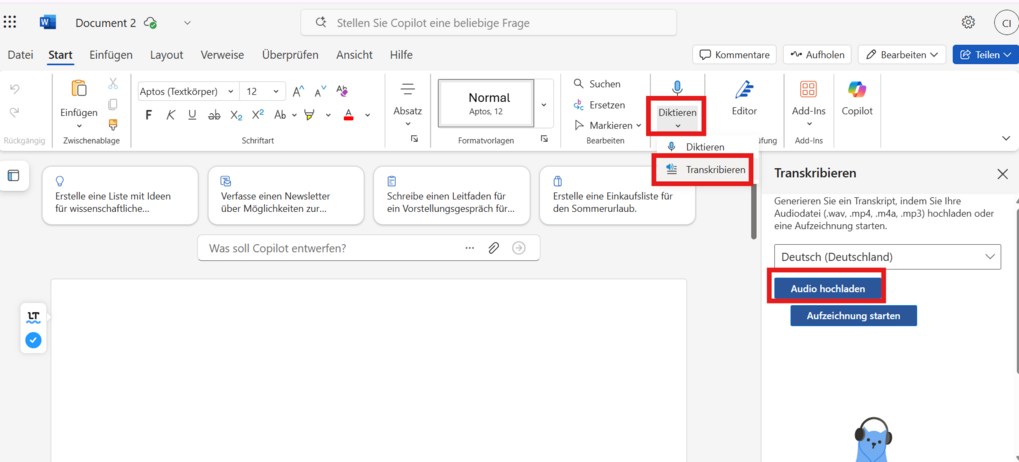Increase font size with larger A
The height and width of the screenshot is (462, 1019).
tap(298, 92)
